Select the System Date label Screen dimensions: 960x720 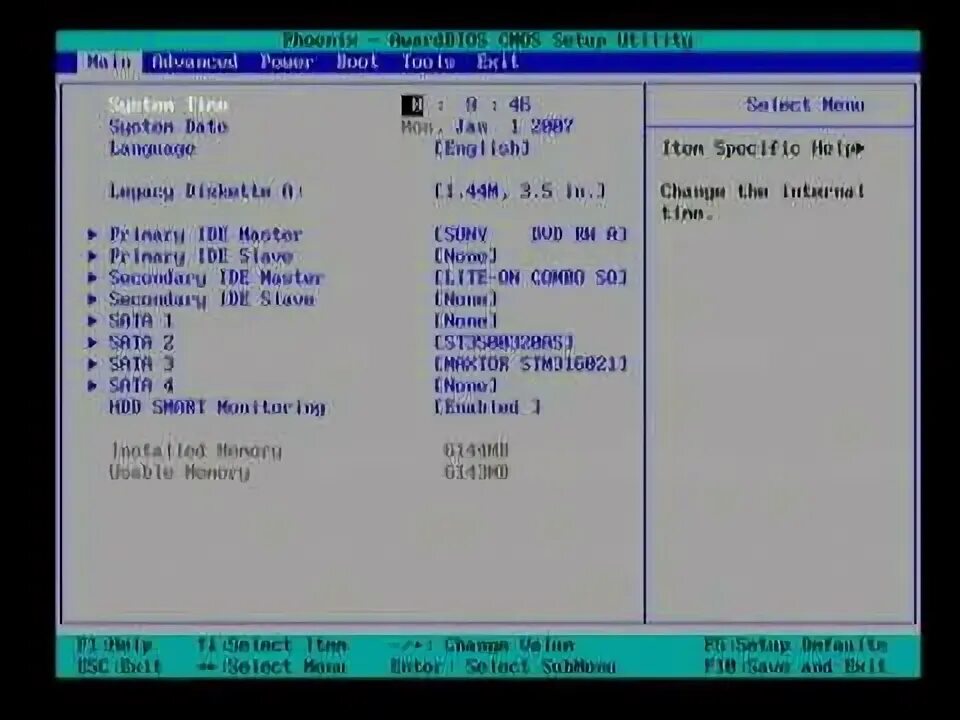(168, 127)
